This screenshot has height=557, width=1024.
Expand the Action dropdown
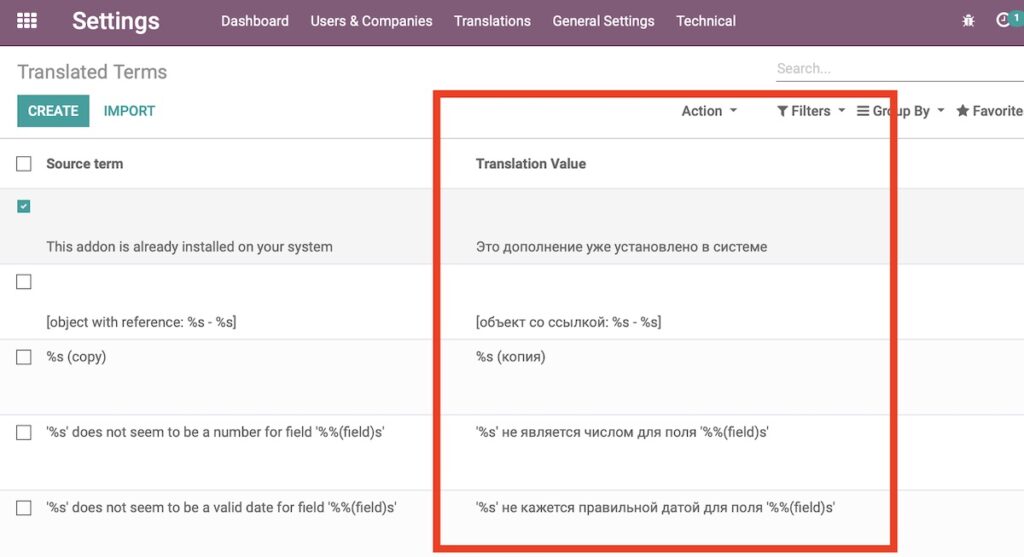point(709,111)
